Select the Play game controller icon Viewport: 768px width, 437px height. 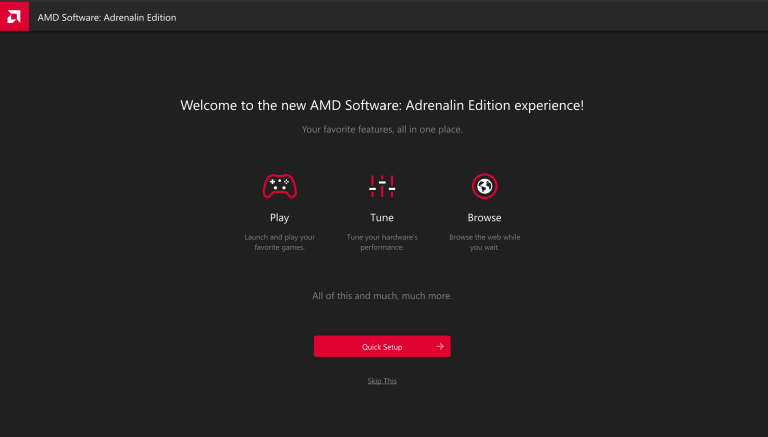(279, 186)
